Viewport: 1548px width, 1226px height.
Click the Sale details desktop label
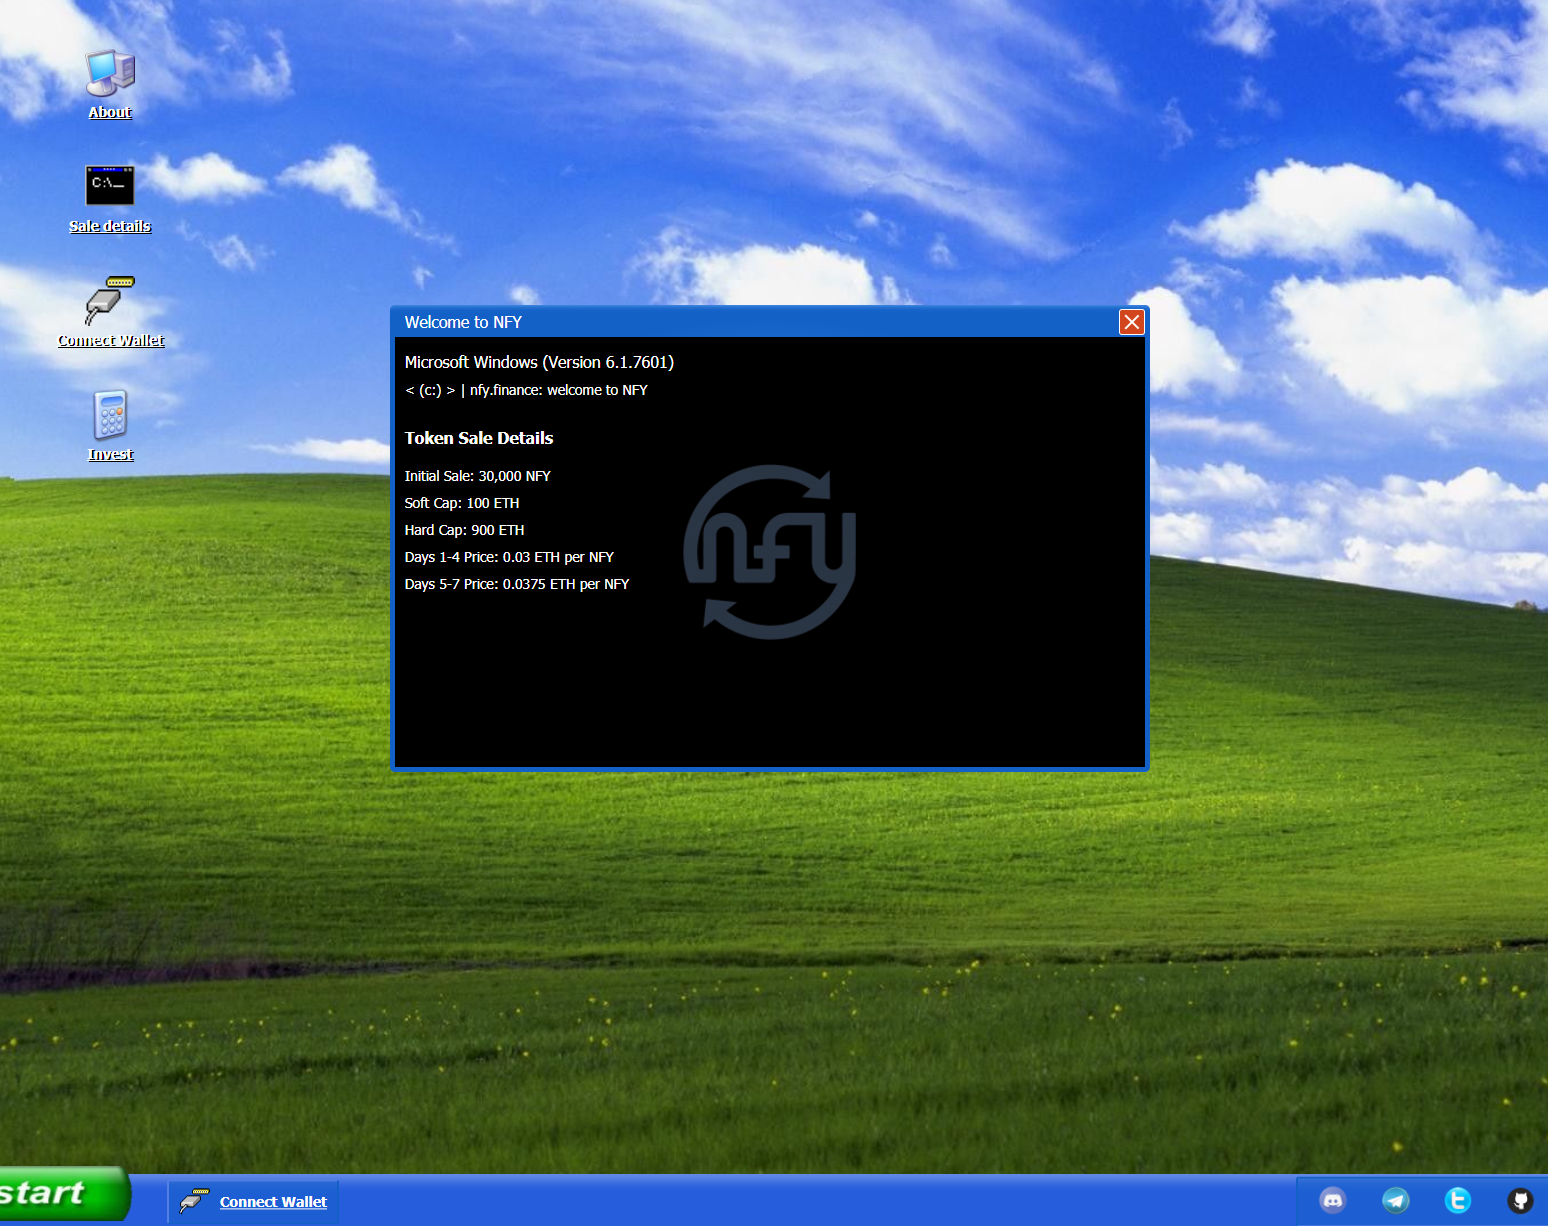pyautogui.click(x=110, y=226)
